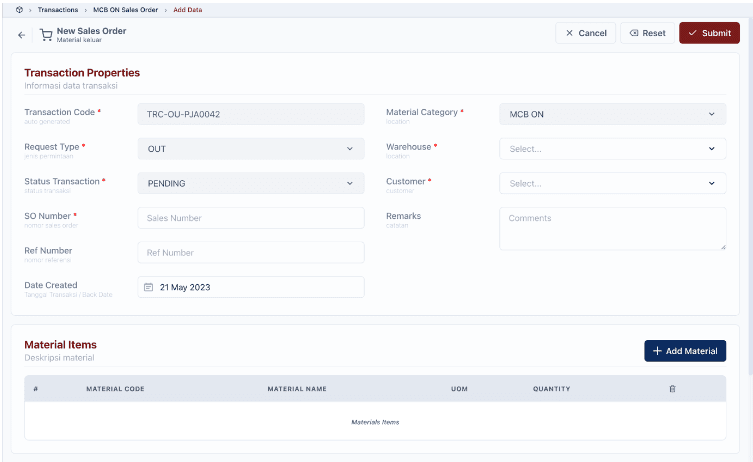Cancel the new sales order
Image resolution: width=753 pixels, height=462 pixels.
pos(585,33)
